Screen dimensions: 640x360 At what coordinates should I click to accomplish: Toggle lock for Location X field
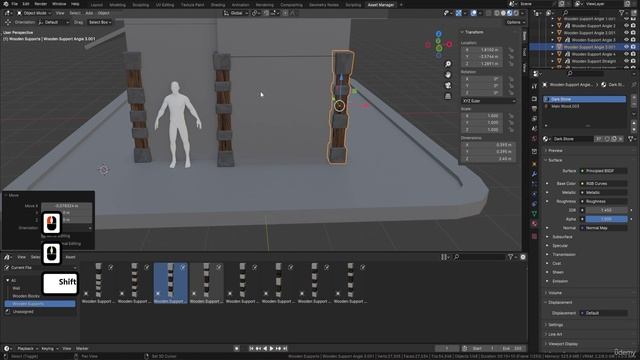[511, 50]
